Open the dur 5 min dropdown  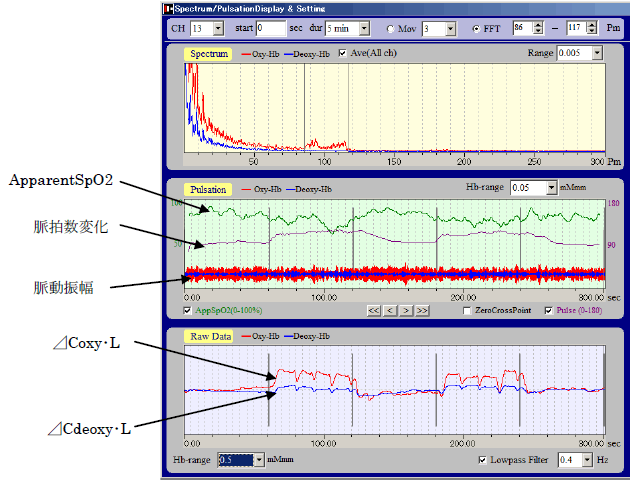click(364, 29)
